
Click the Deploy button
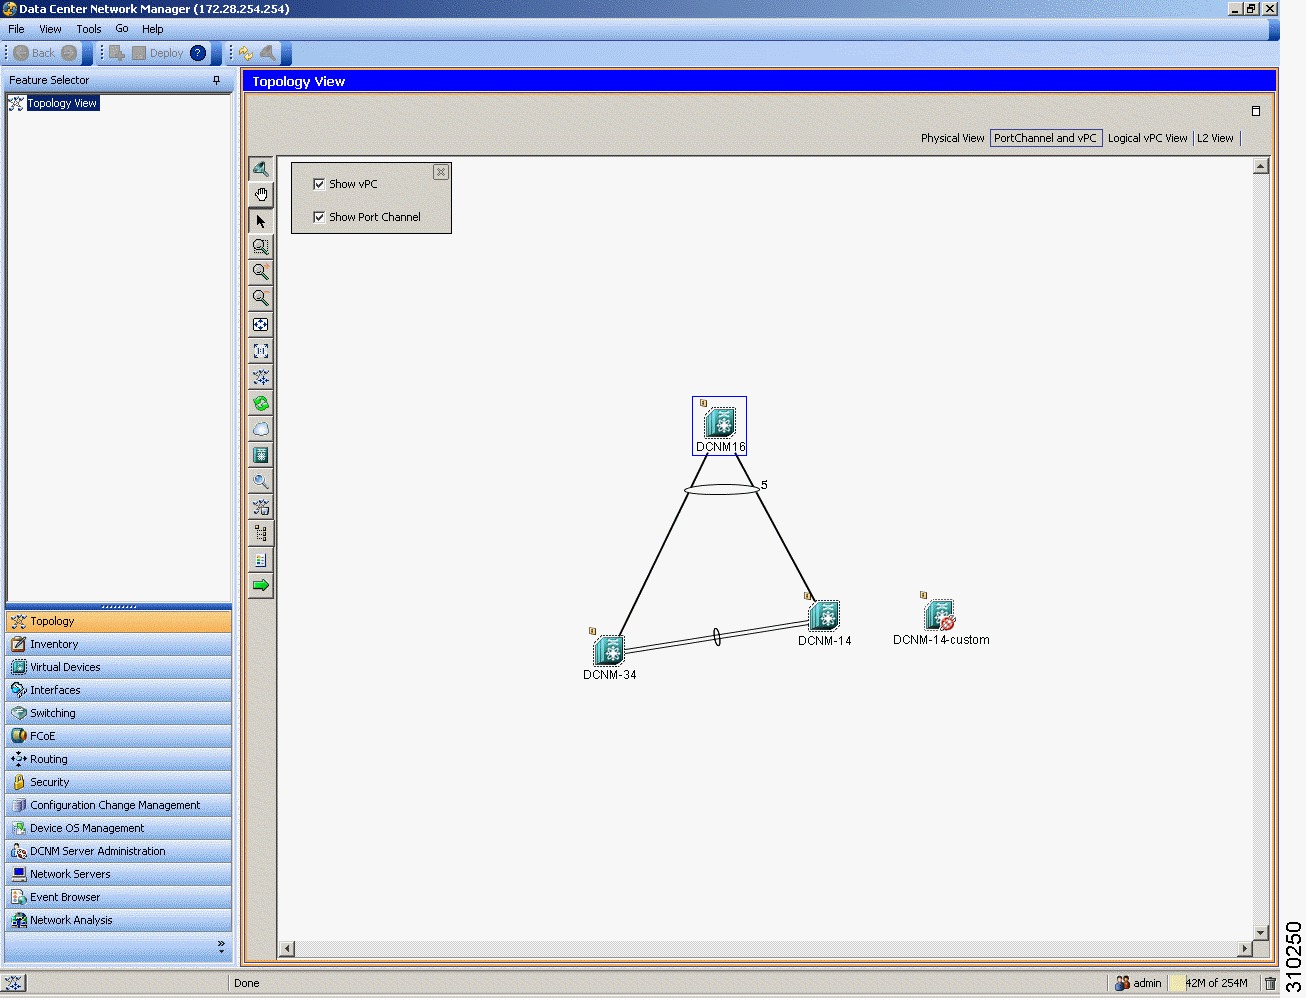(x=157, y=53)
